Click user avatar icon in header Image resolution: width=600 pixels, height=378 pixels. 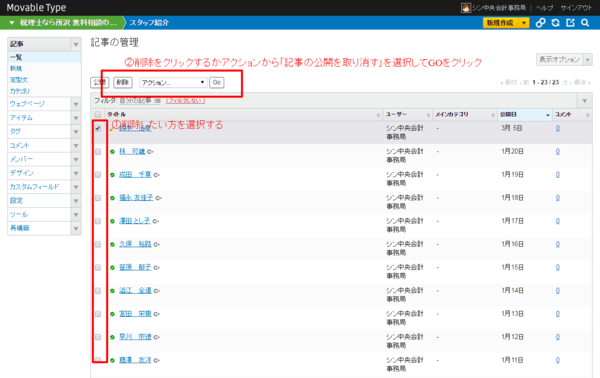[x=466, y=8]
